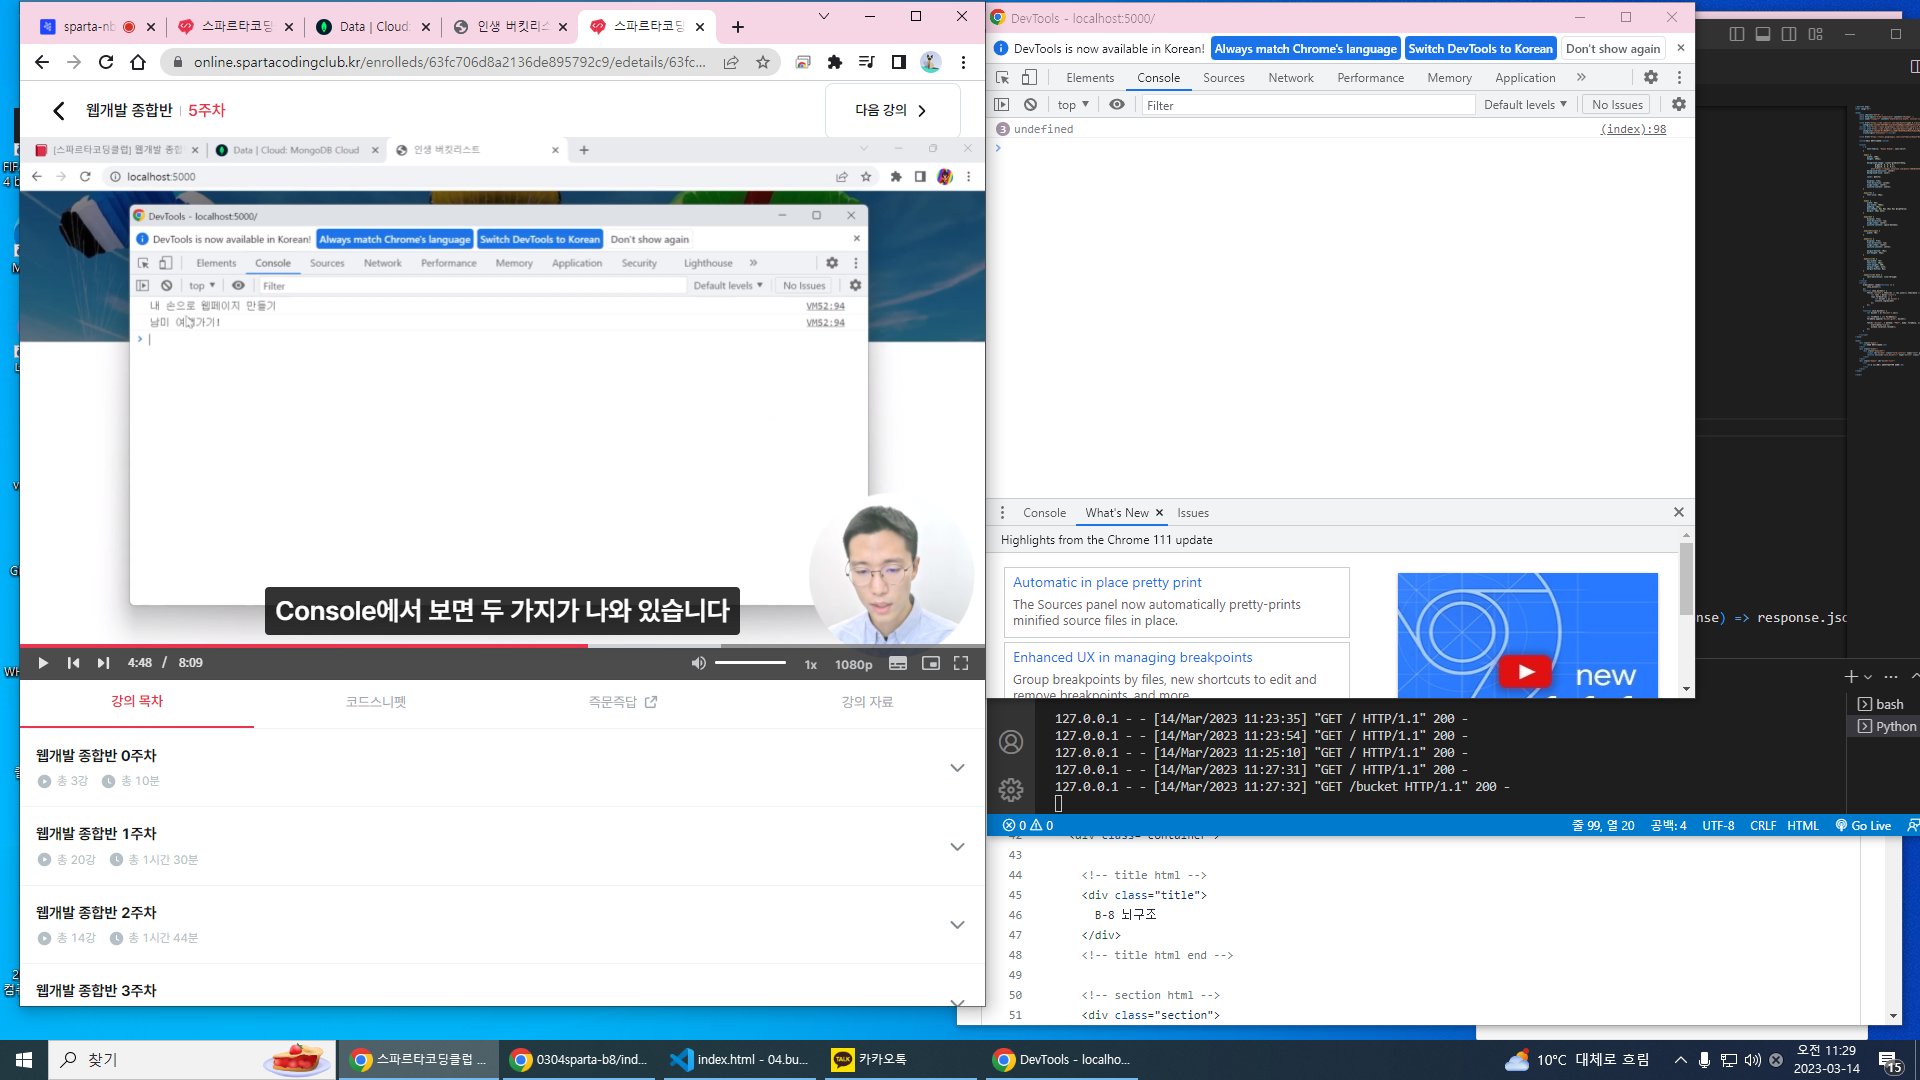
Task: Change playback speed from 1x
Action: coord(811,664)
